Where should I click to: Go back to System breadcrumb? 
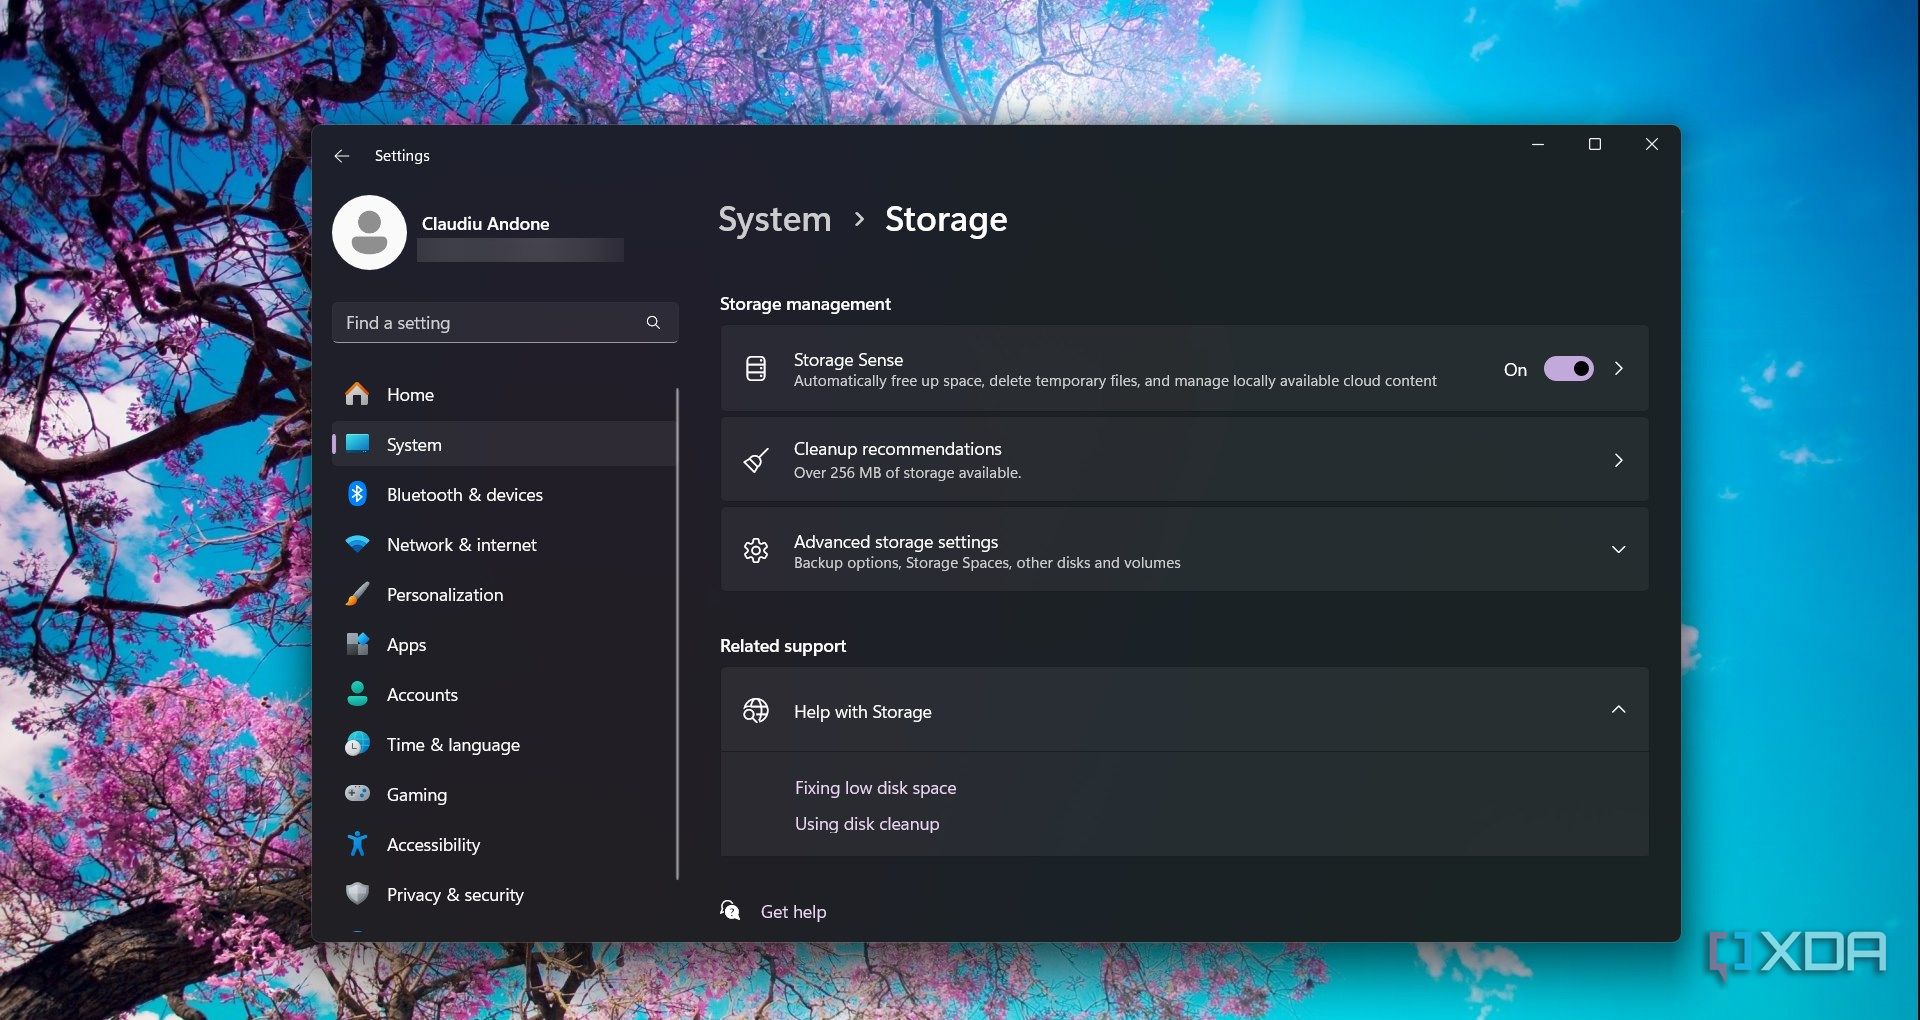[775, 219]
